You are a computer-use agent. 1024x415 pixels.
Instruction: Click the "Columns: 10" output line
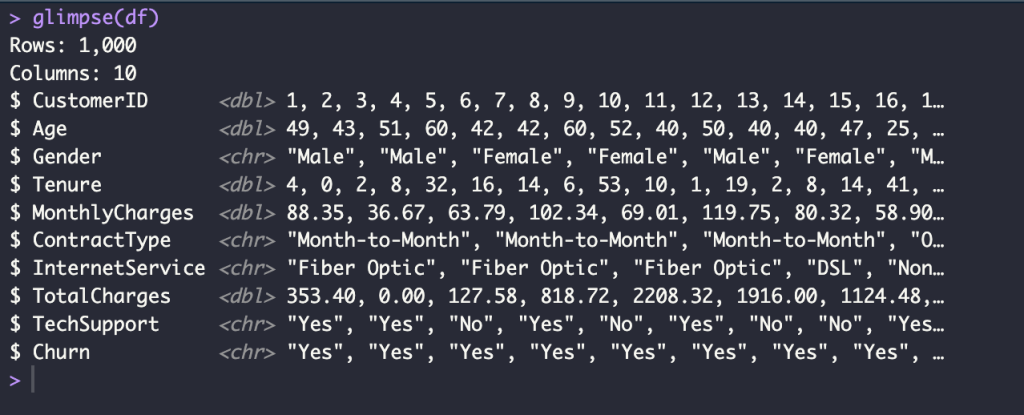tap(72, 73)
